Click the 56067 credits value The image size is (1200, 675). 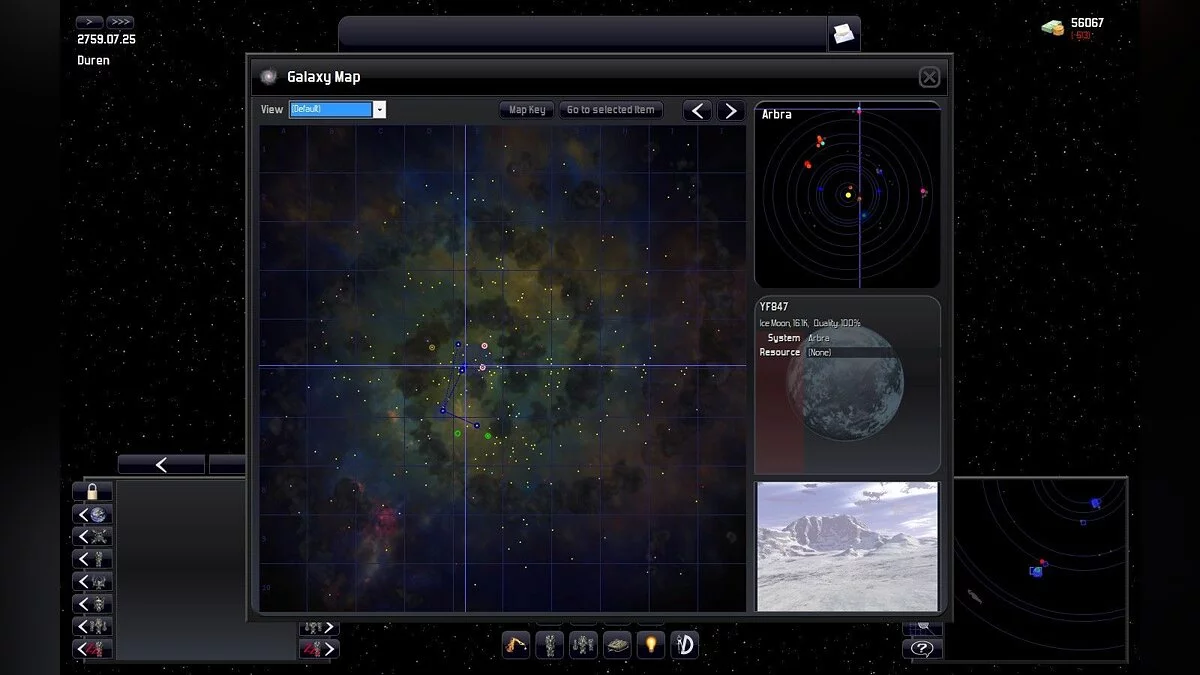(1088, 23)
